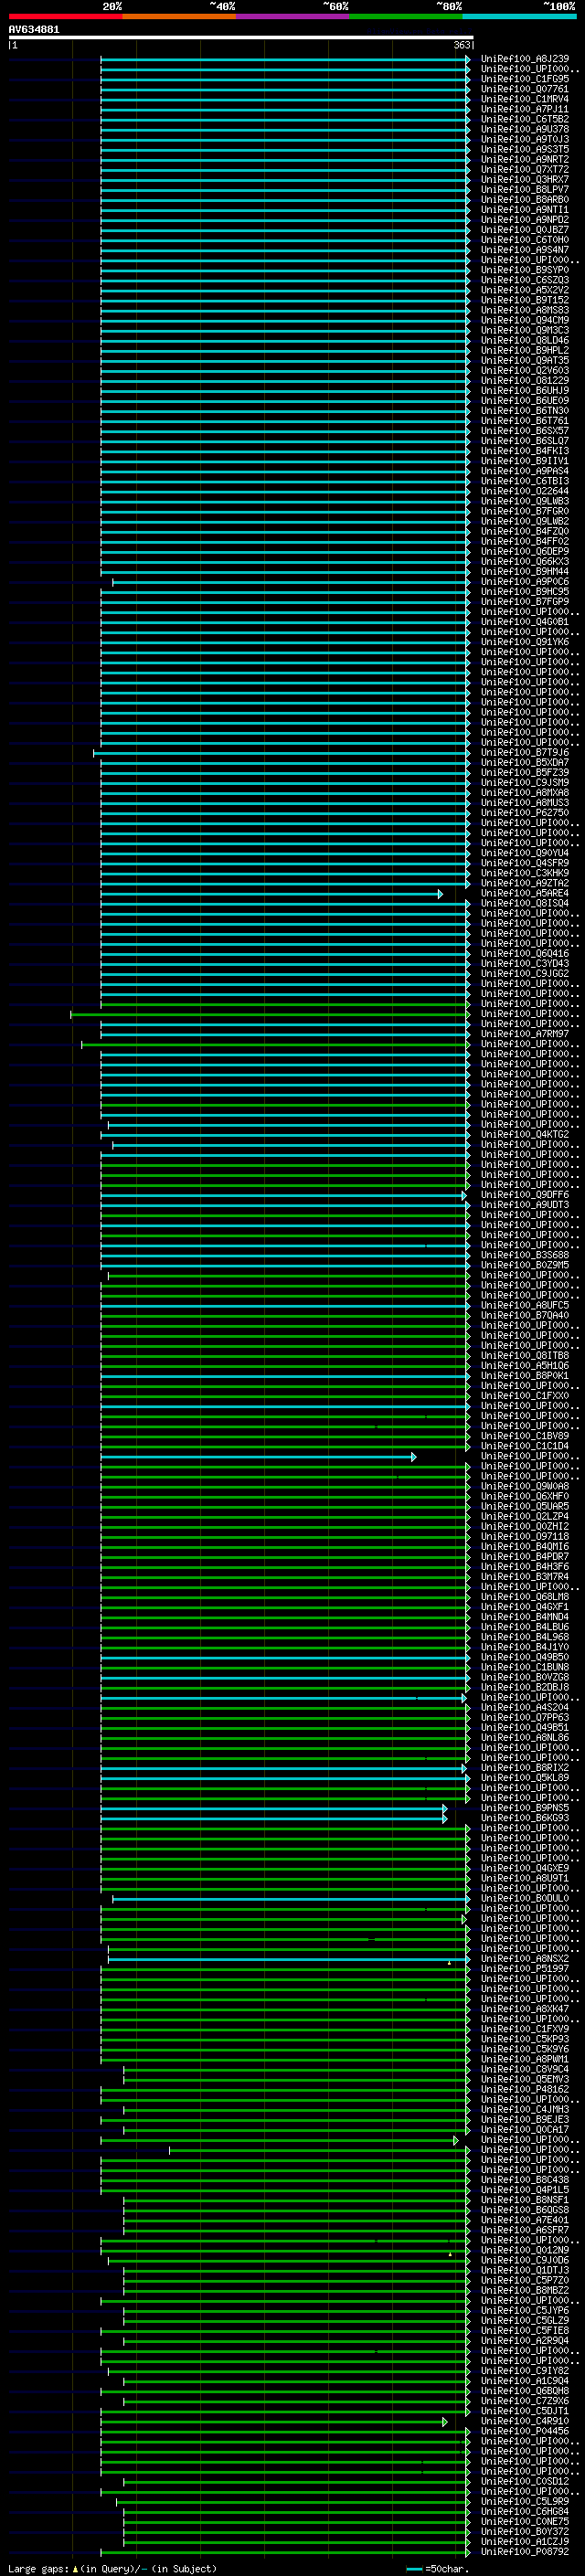
Task: Select the UniRef100_A5ARE4 label
Action: [x=524, y=893]
